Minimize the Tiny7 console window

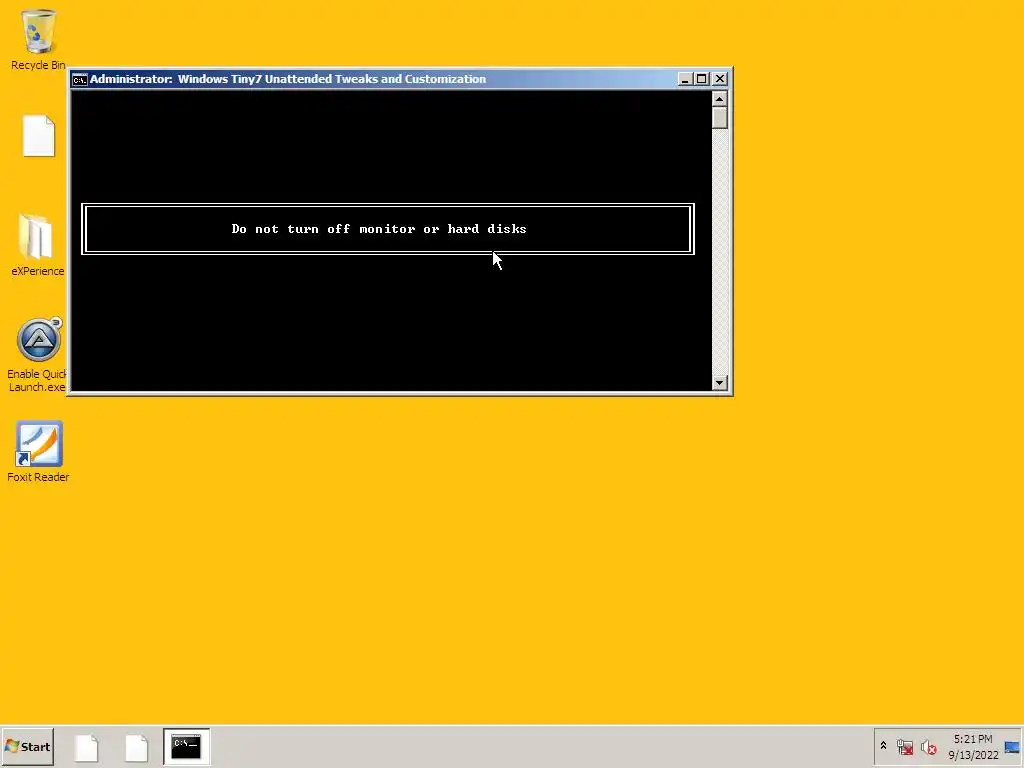684,79
